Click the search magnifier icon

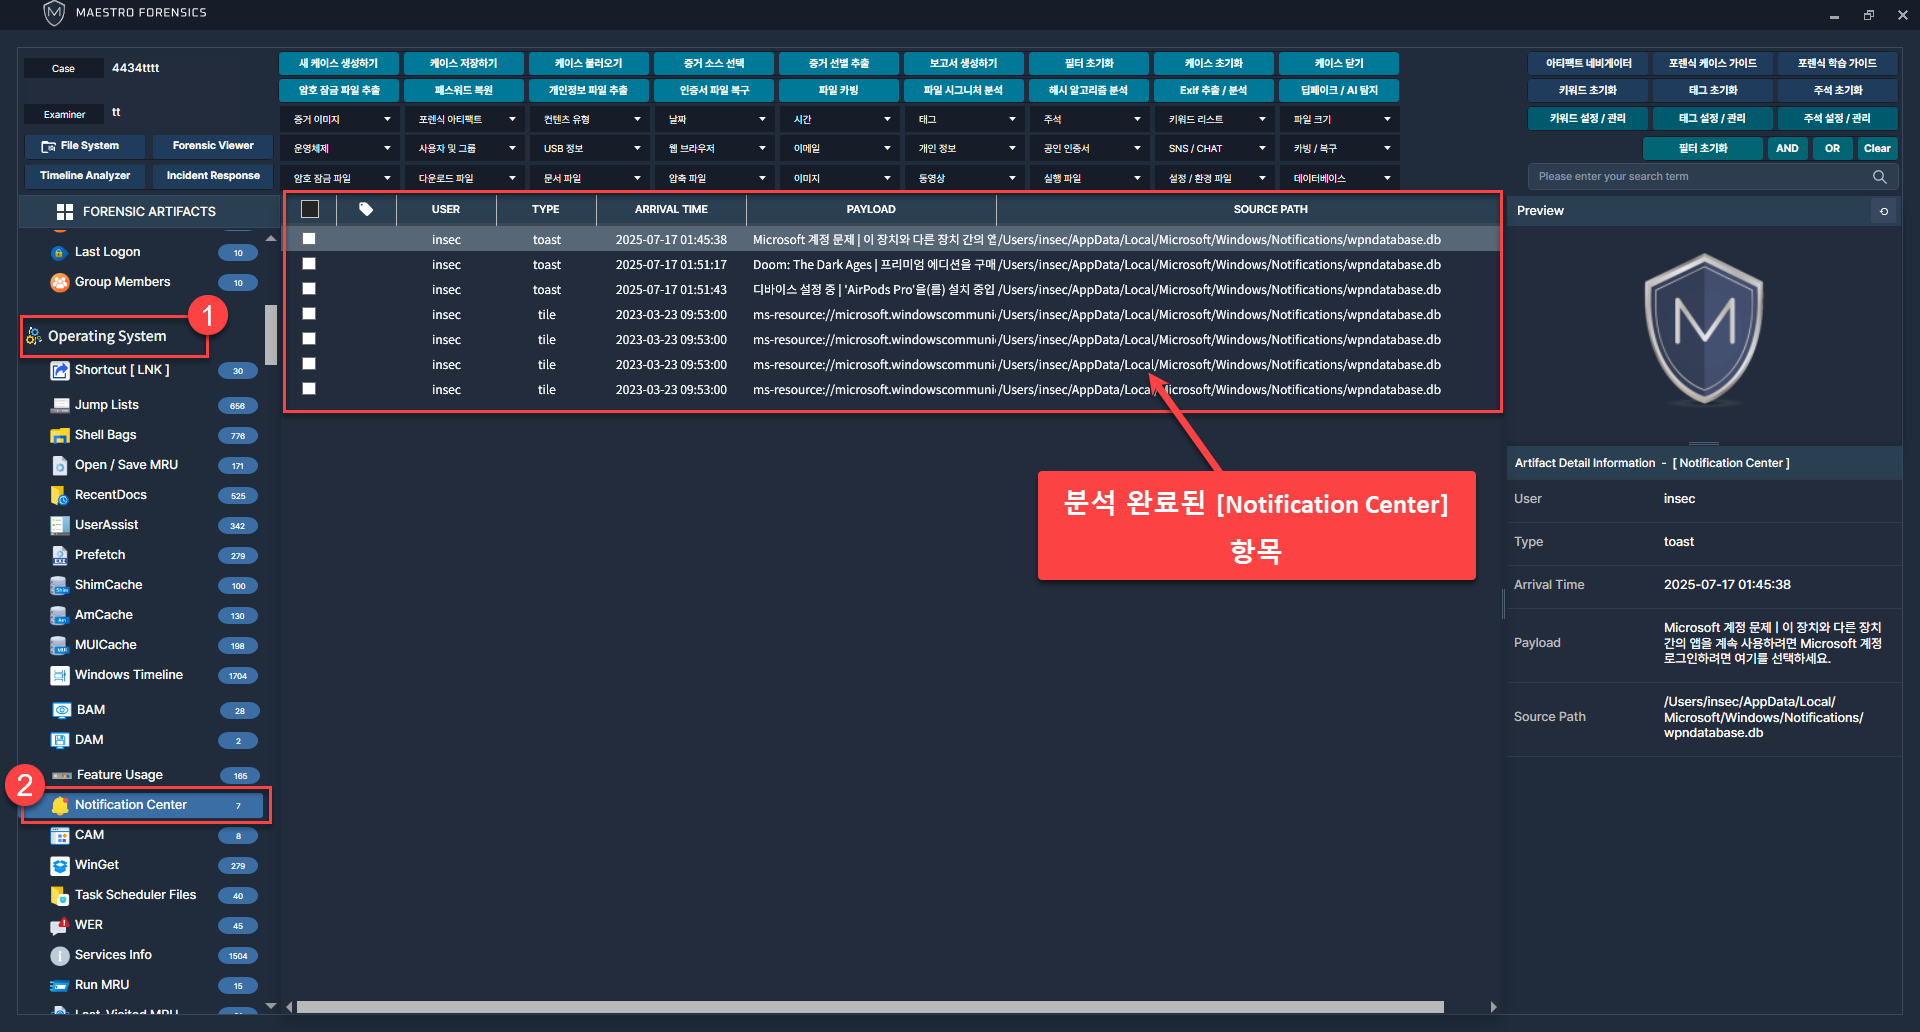pos(1879,177)
